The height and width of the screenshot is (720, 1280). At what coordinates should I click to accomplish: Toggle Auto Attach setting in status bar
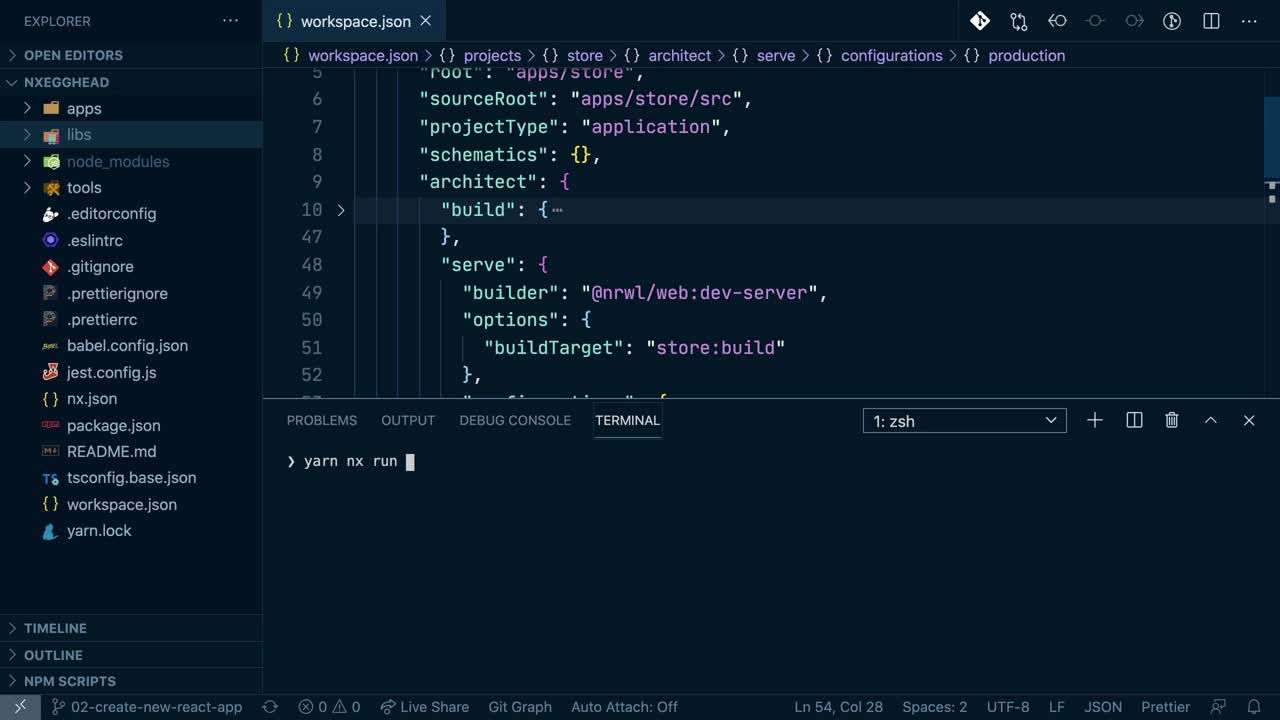(x=624, y=707)
